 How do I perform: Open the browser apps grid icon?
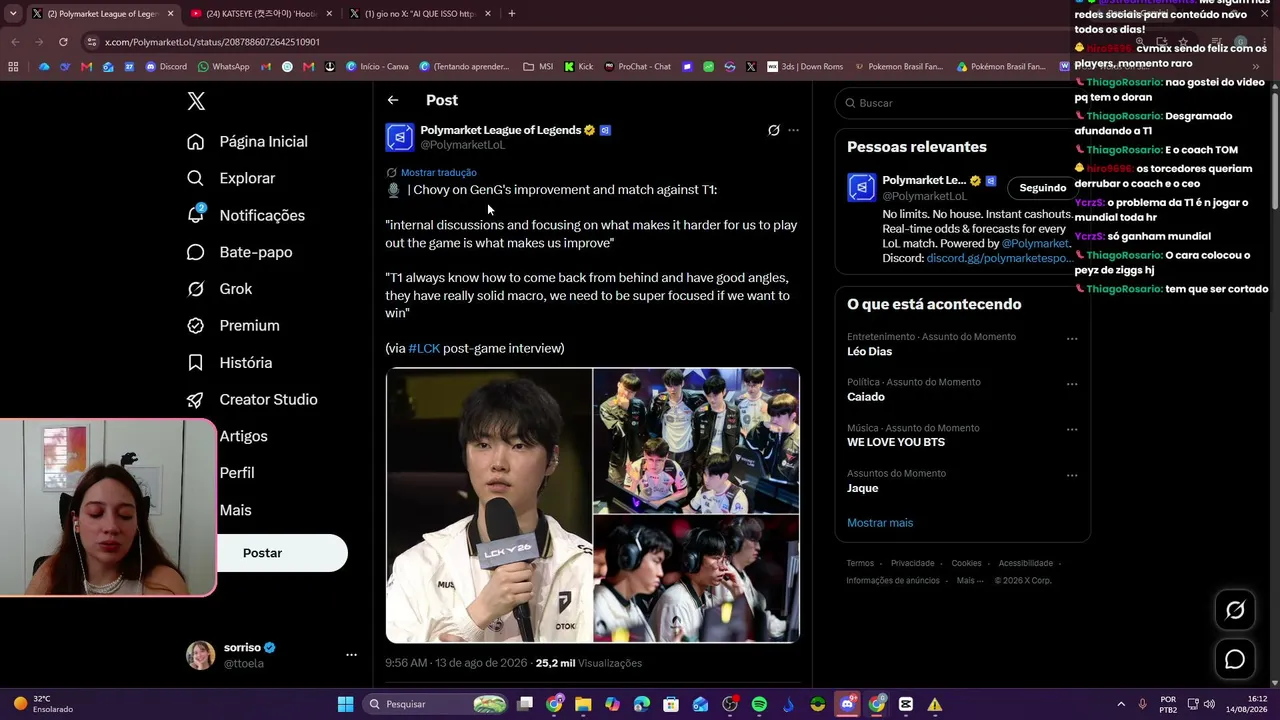13,67
